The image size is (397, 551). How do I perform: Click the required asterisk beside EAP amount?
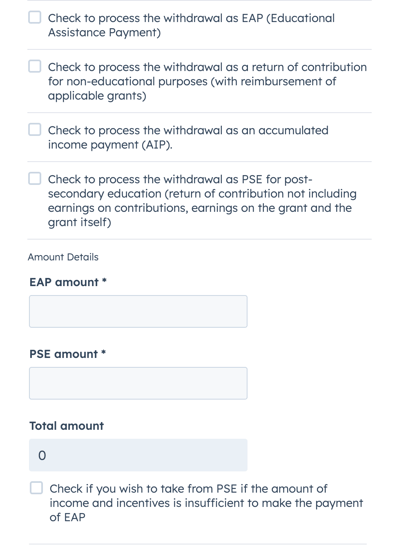104,280
